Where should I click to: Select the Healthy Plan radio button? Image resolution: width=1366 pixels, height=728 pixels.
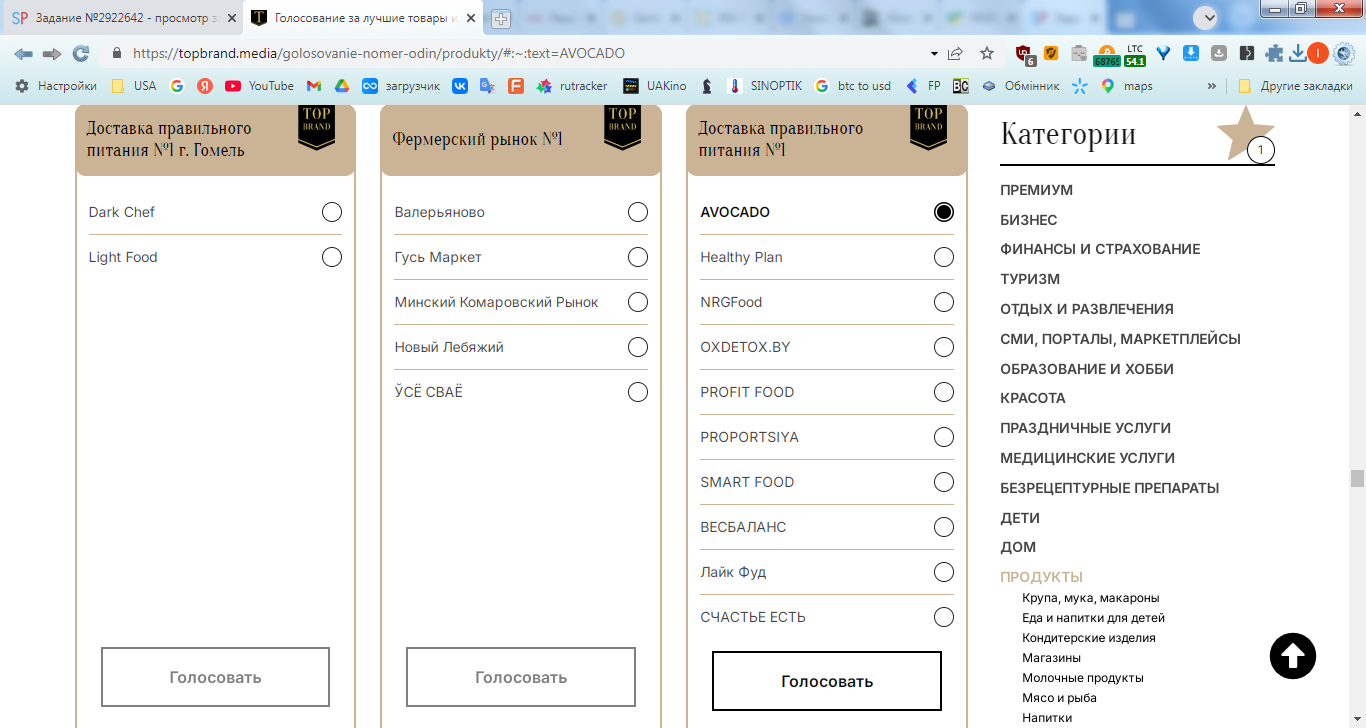coord(944,257)
